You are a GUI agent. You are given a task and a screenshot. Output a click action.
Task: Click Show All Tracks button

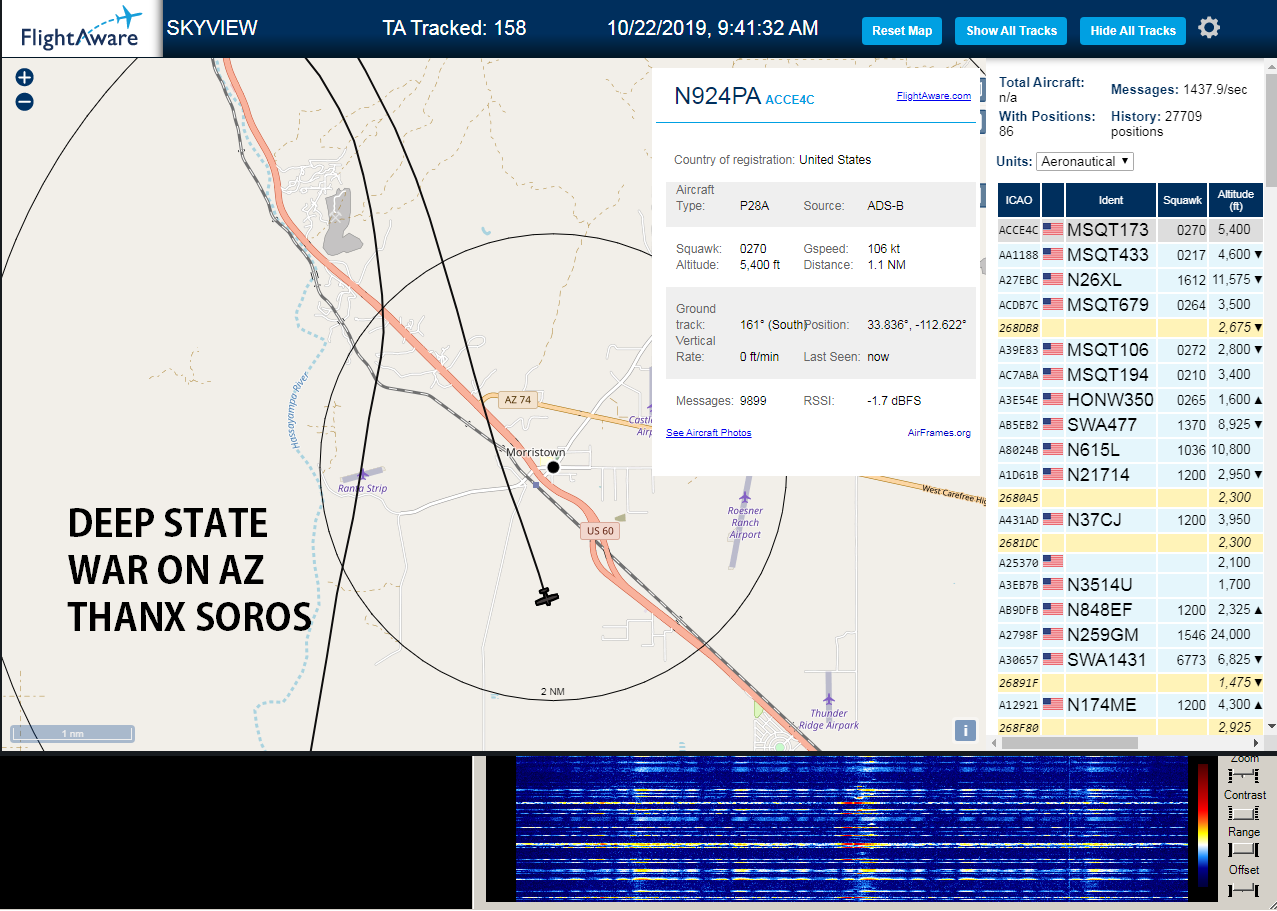1011,31
